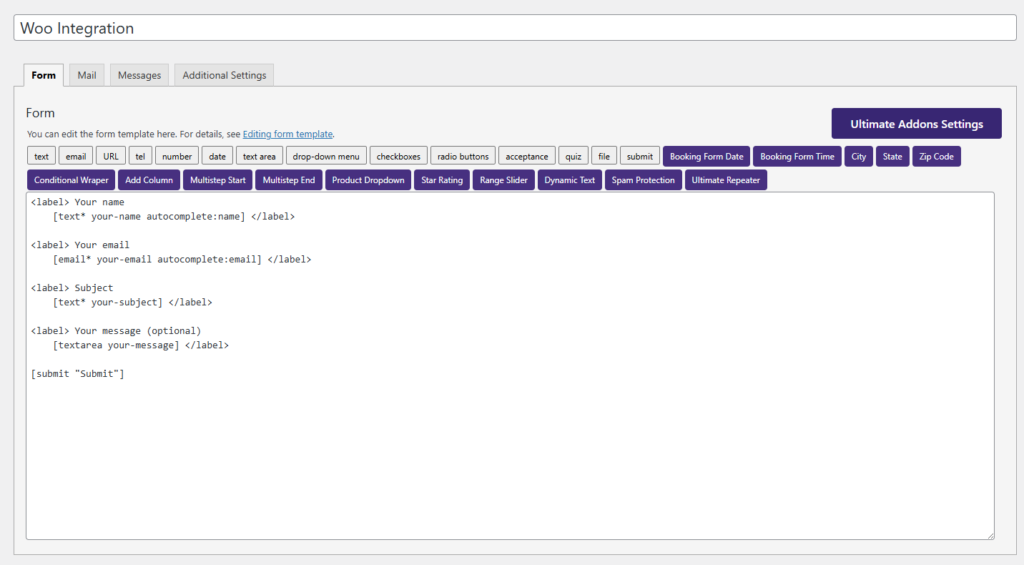1024x565 pixels.
Task: Click the Ultimate Repeater button
Action: coord(726,180)
